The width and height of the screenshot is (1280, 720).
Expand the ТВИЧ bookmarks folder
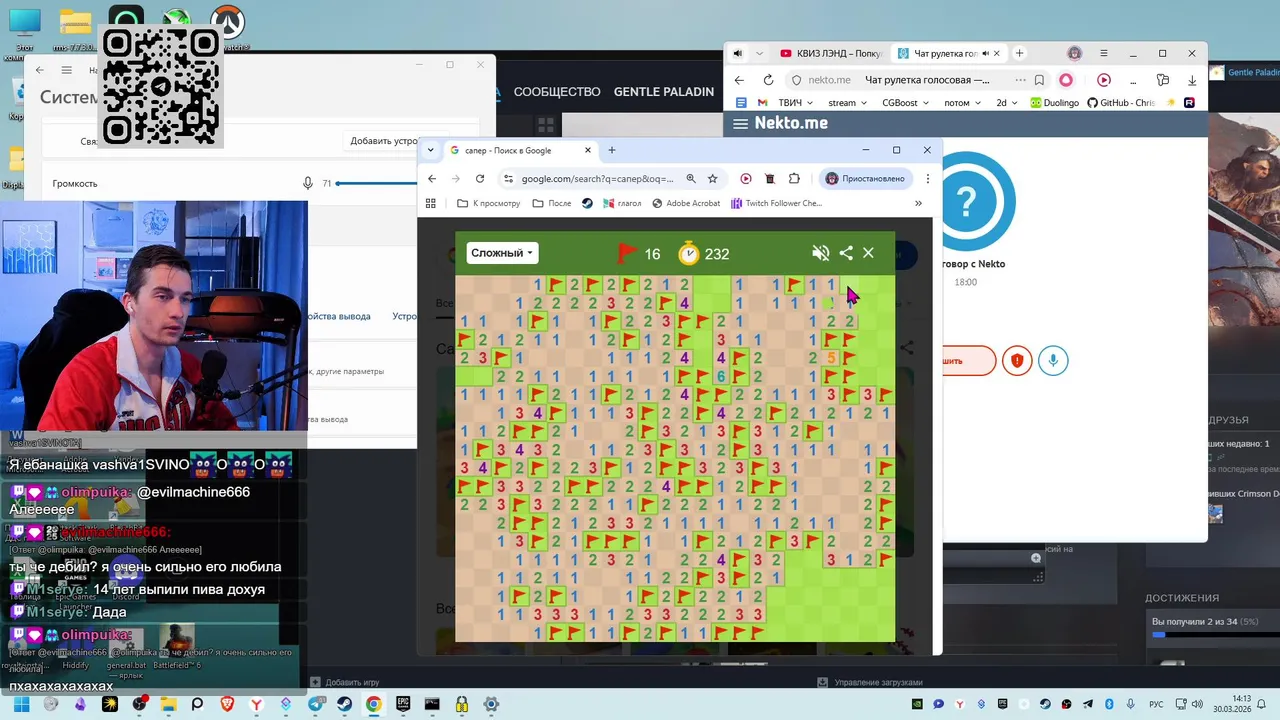coord(796,102)
